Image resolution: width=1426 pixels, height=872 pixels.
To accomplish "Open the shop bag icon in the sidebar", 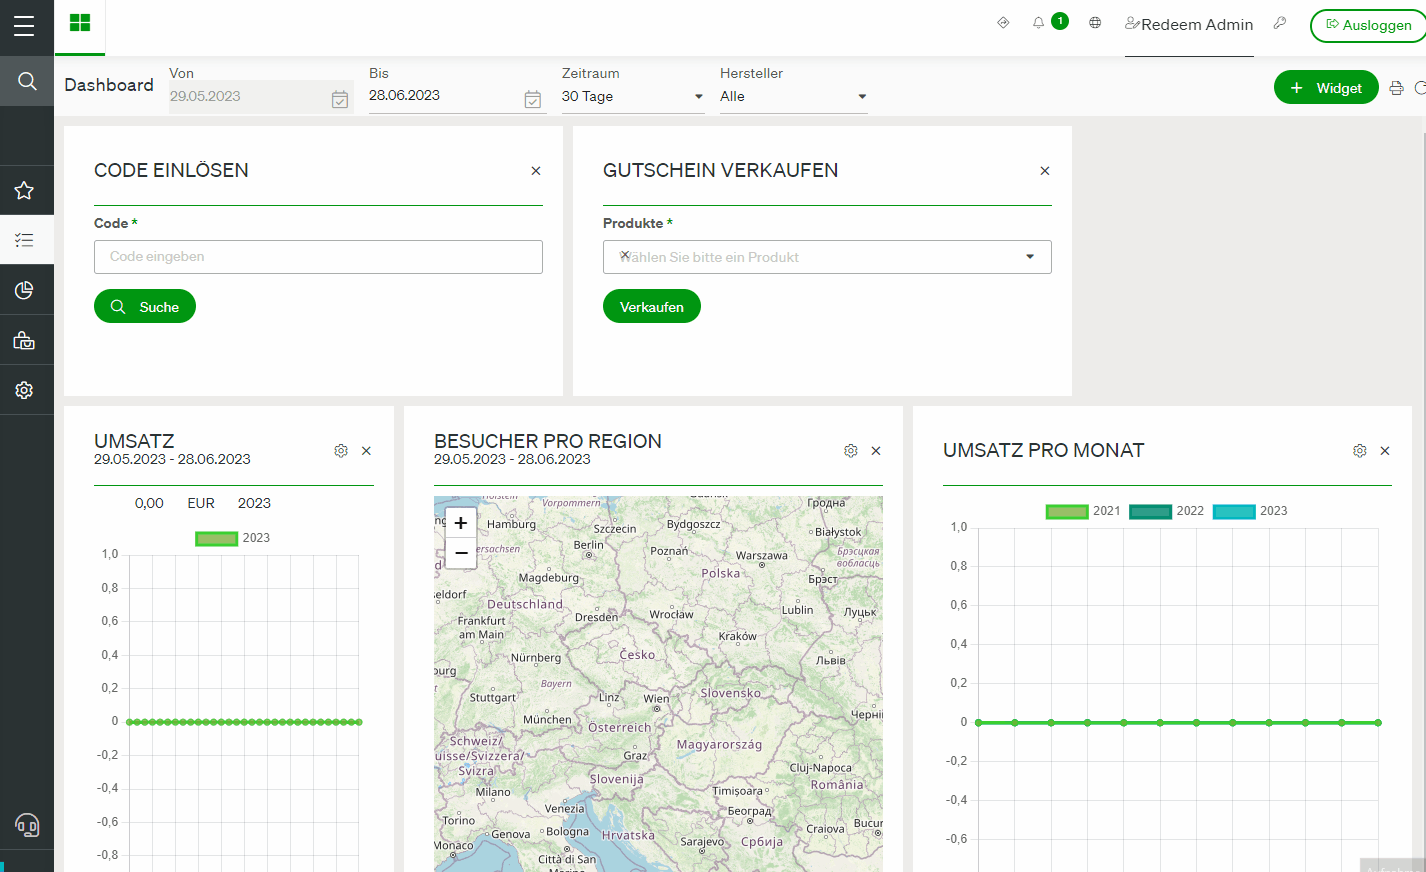I will click(x=25, y=340).
